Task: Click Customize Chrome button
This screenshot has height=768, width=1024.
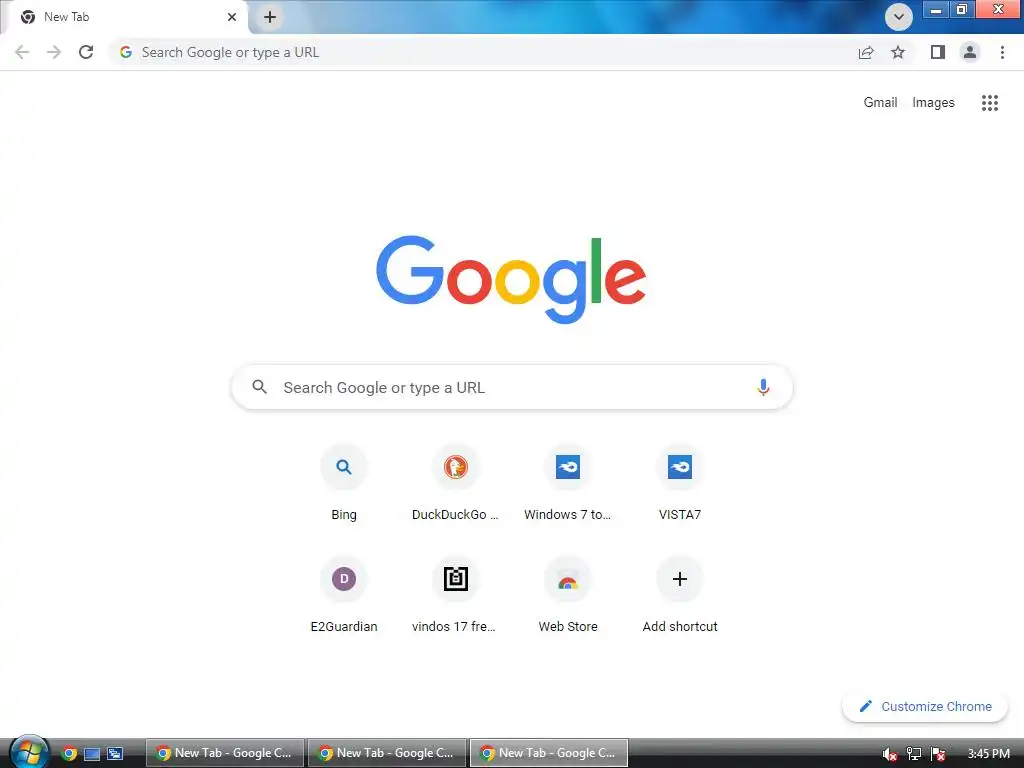Action: pos(925,706)
